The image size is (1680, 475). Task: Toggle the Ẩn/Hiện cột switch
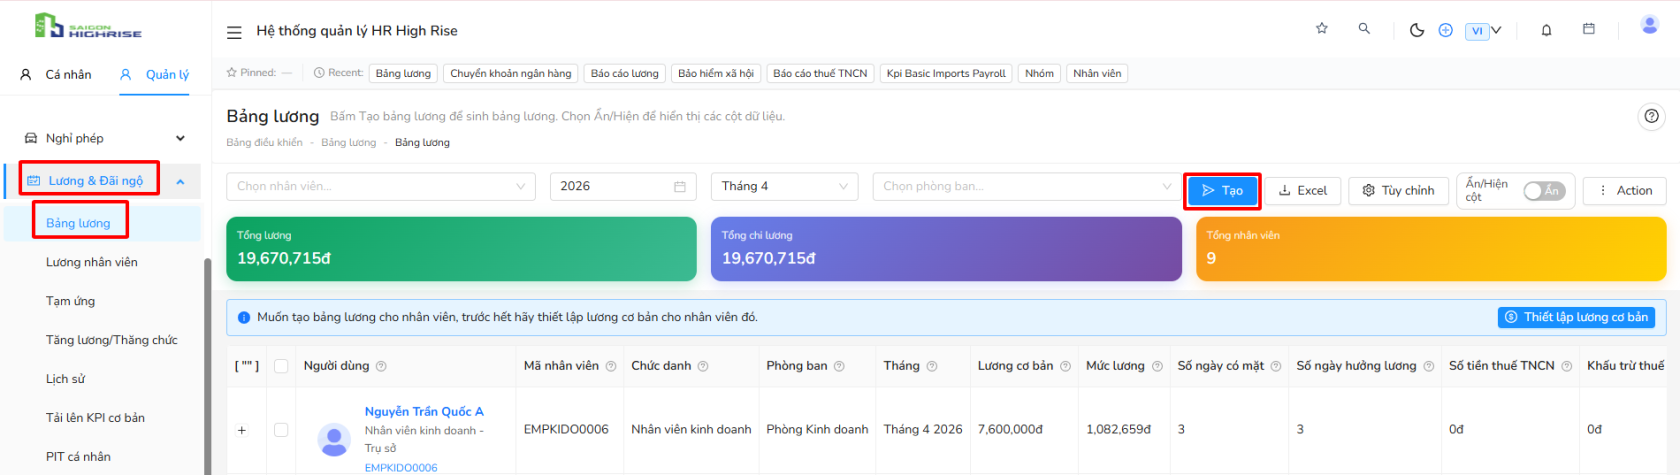click(1544, 190)
